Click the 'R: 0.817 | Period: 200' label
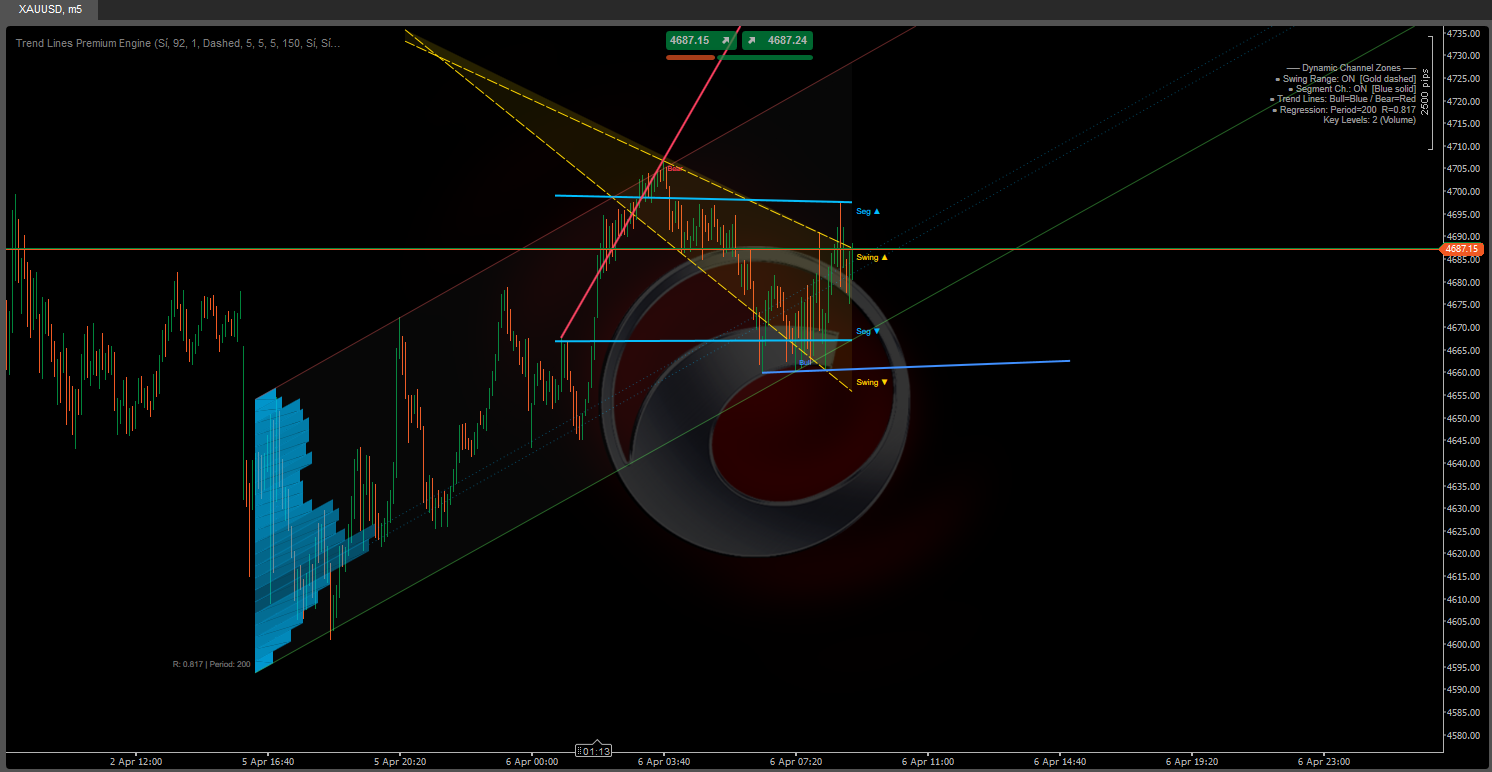This screenshot has width=1492, height=772. 211,664
